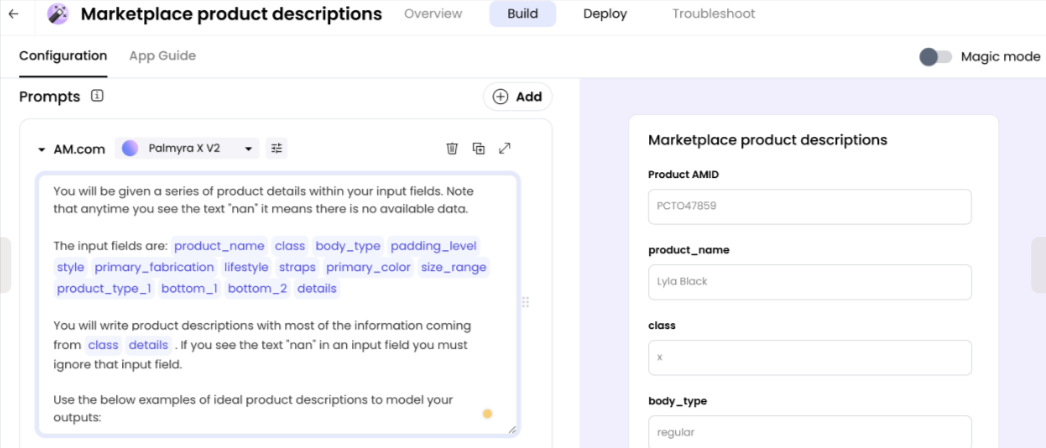
Task: Switch to the Deploy tab
Action: pos(605,14)
